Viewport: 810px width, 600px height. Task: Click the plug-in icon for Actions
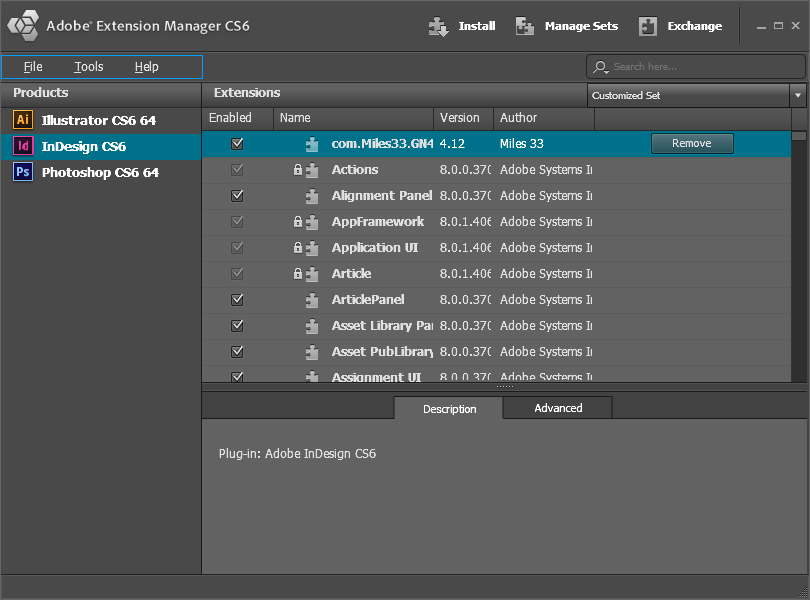[x=311, y=170]
